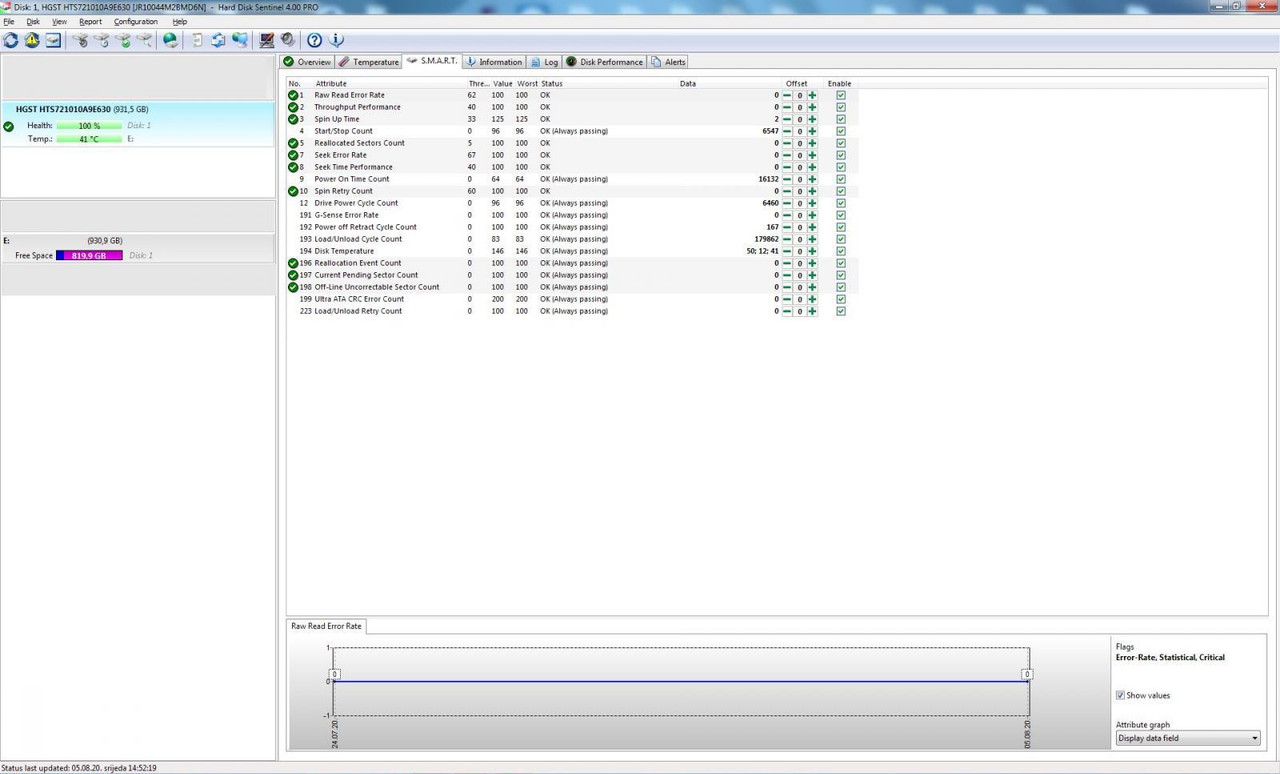Toggle Enable checkbox for G-Sense Error Rate

(841, 215)
